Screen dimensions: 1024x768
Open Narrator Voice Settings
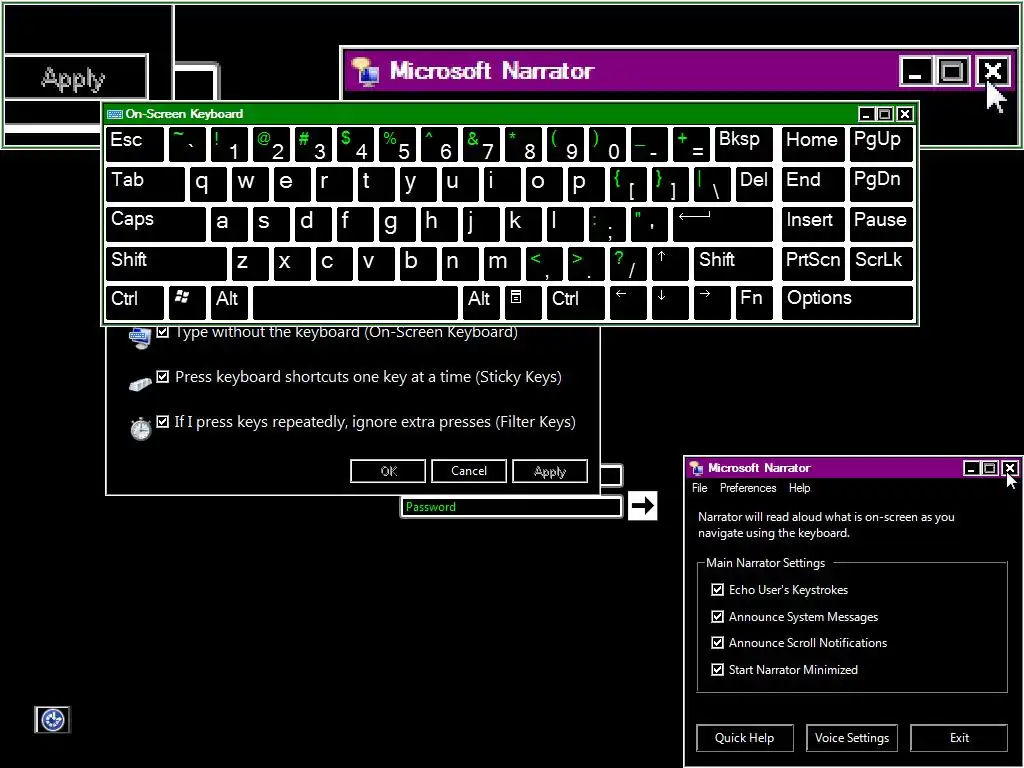(x=852, y=738)
